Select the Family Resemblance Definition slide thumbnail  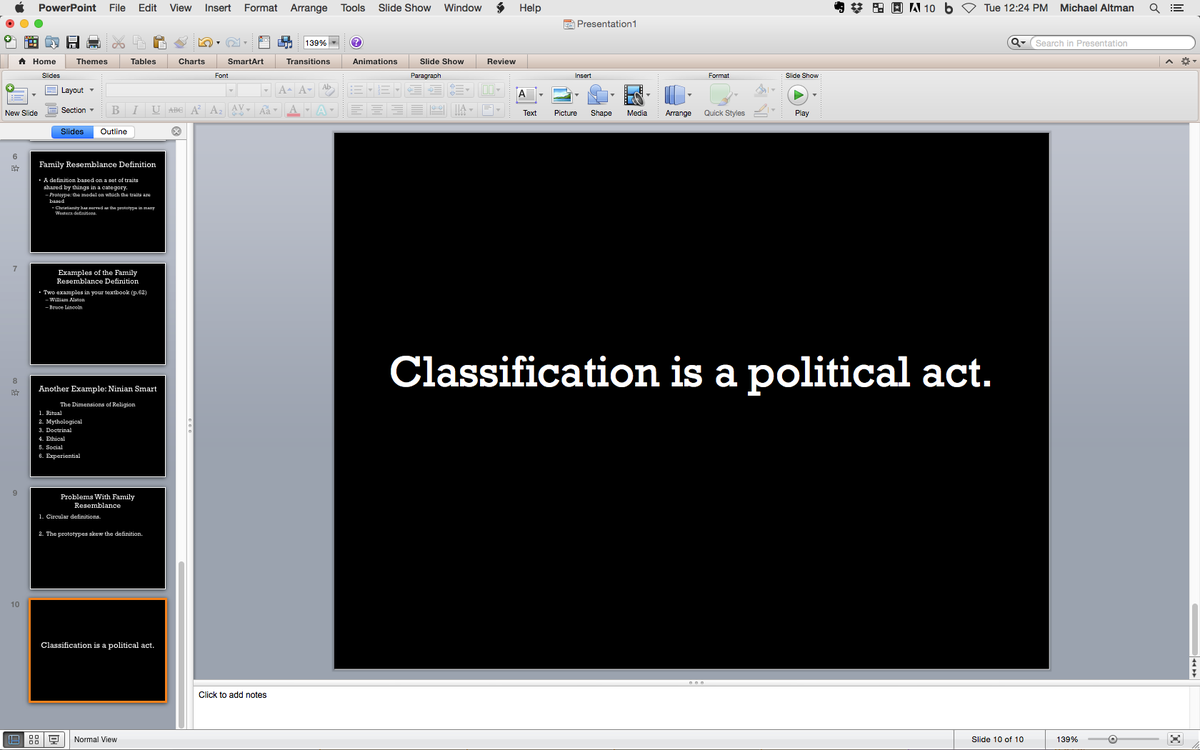click(98, 201)
